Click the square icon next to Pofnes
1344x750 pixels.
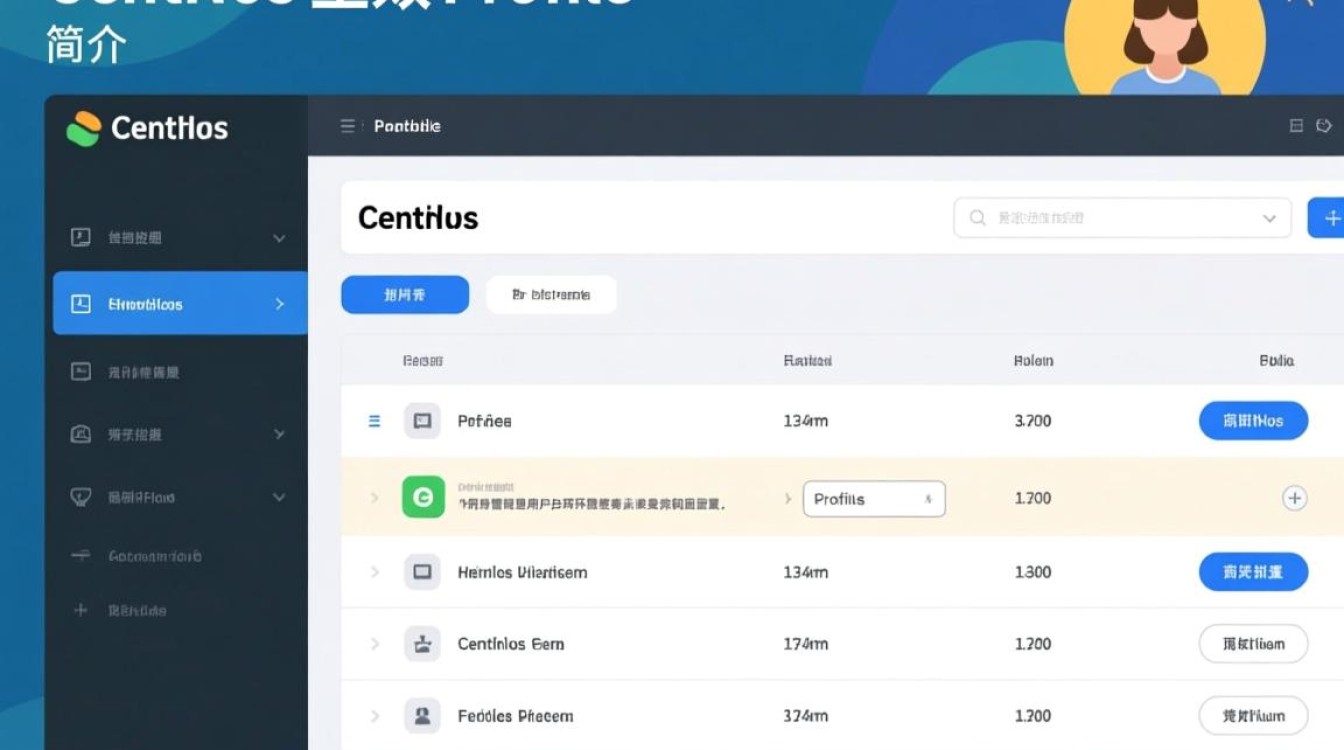pyautogui.click(x=422, y=421)
